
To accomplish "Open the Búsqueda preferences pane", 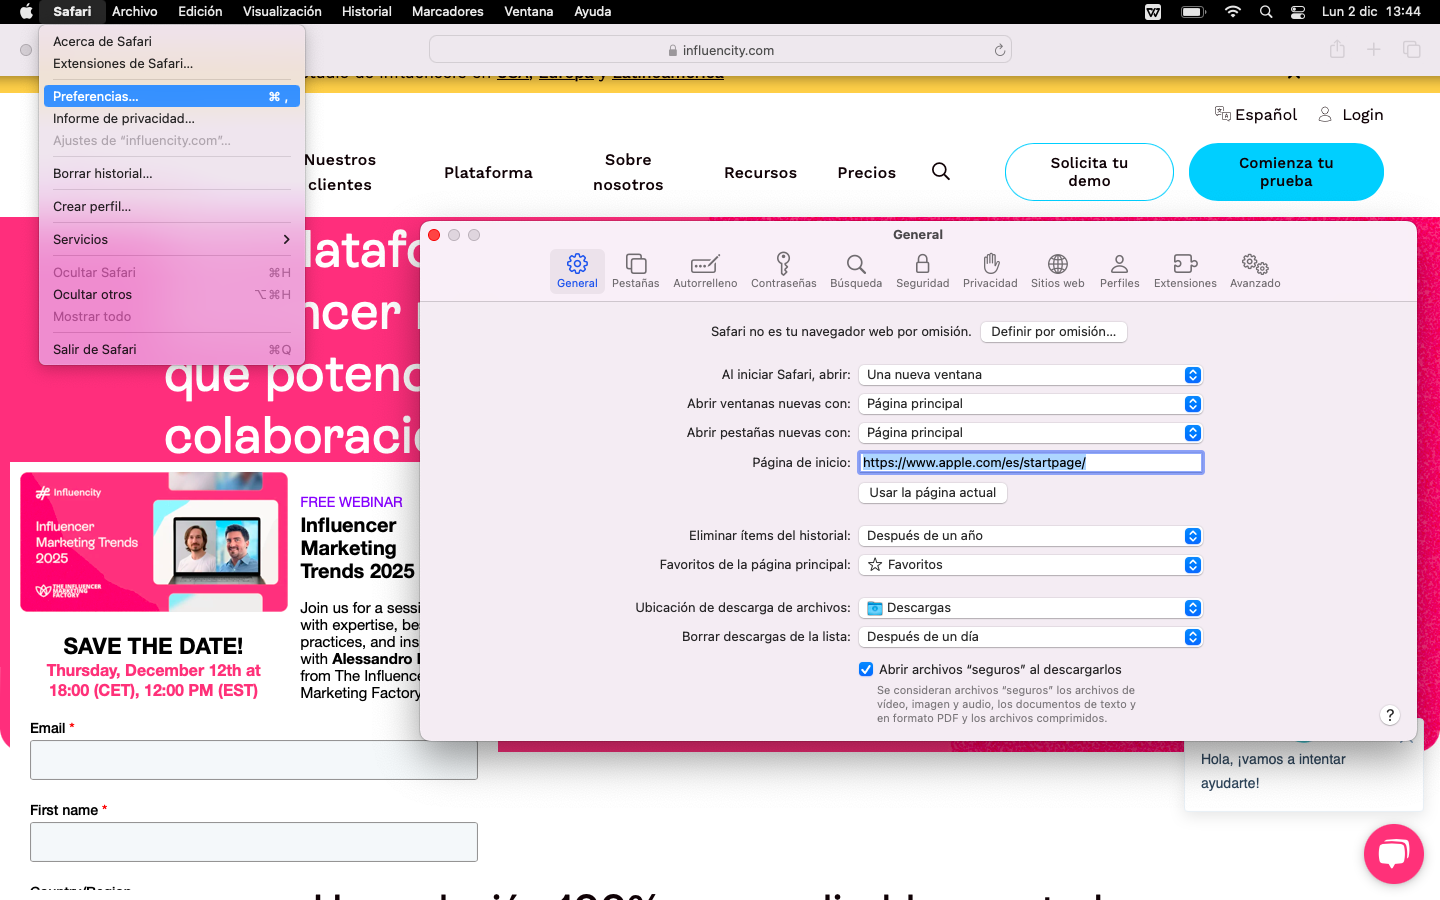I will point(856,271).
